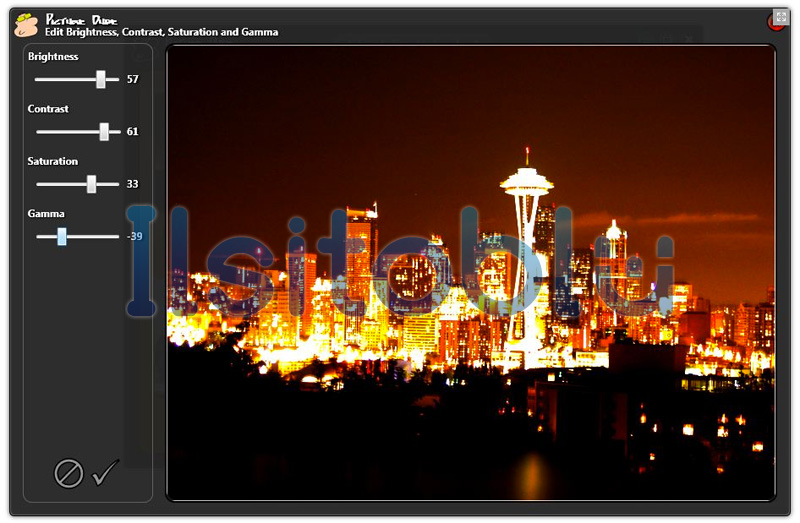Select the Saturation slider handle
This screenshot has width=800, height=523.
pos(91,184)
